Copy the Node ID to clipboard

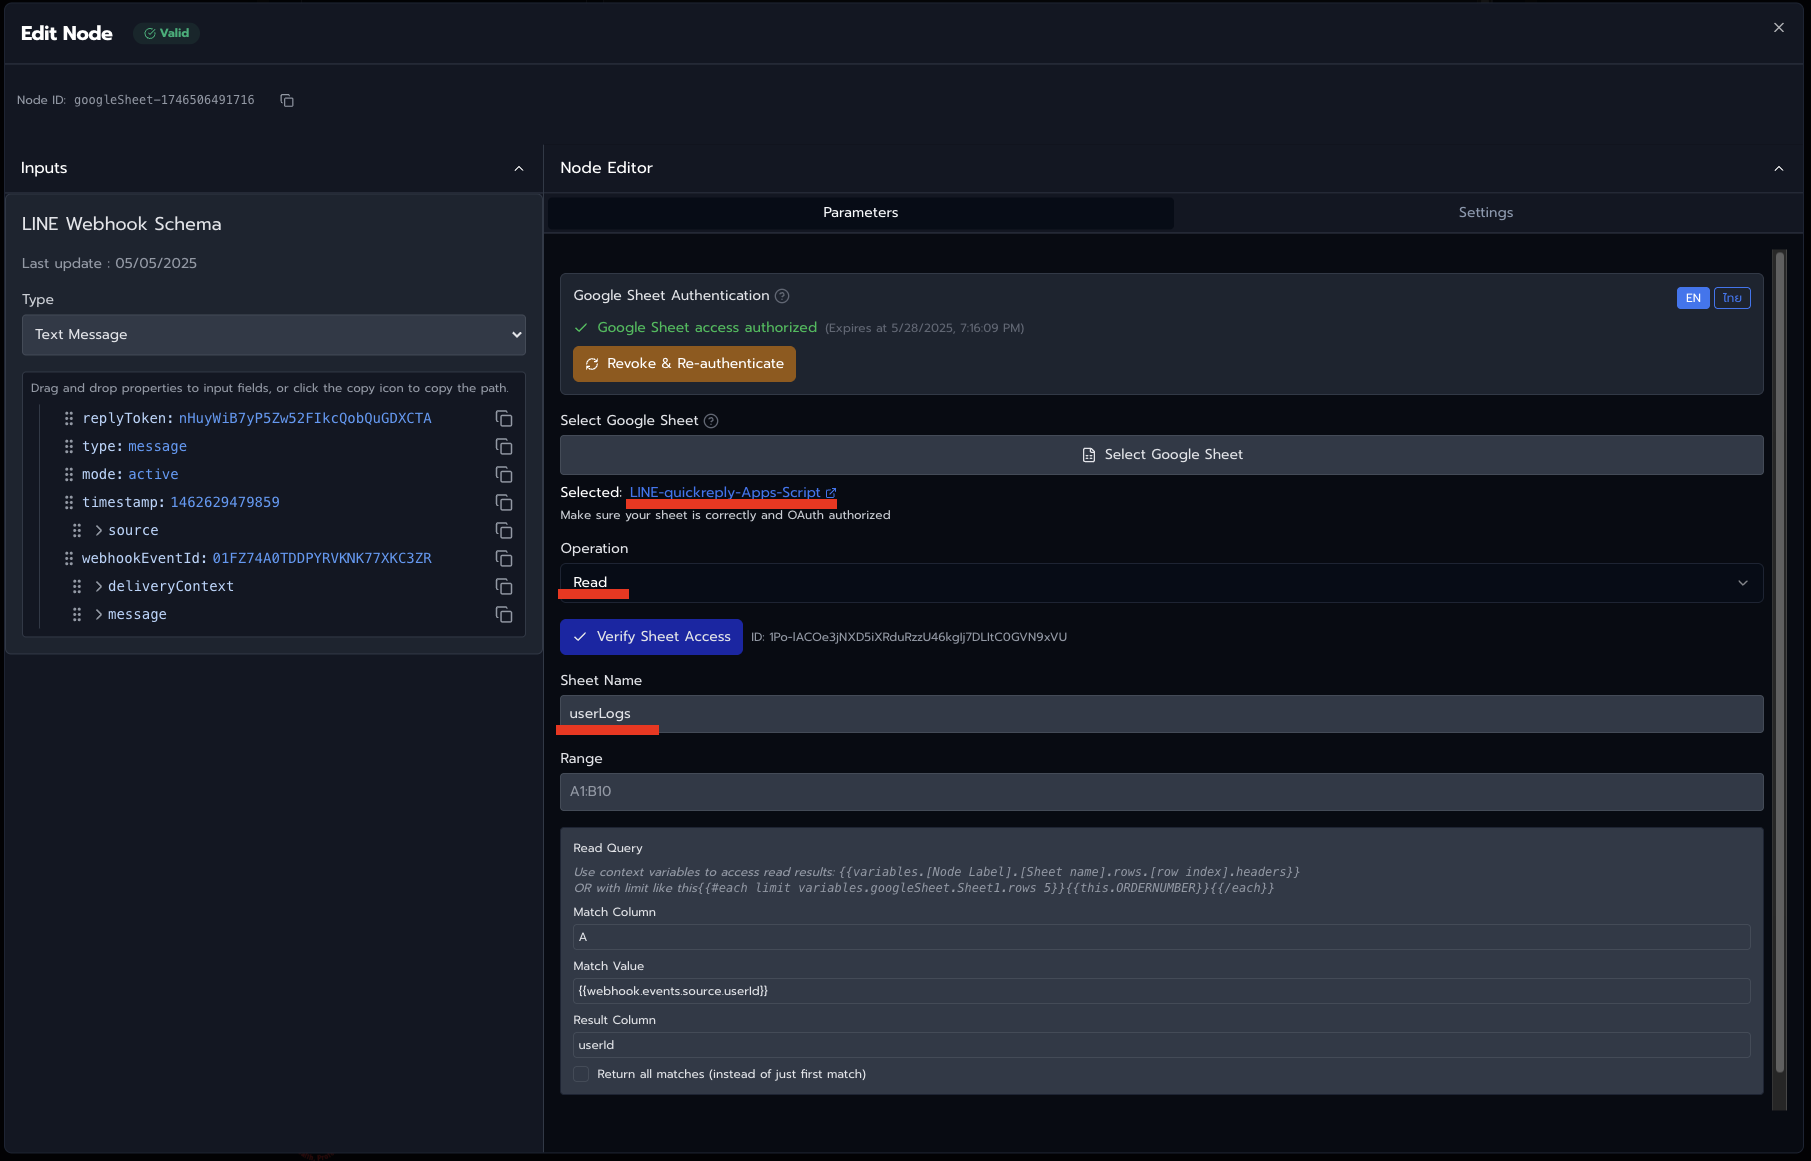click(x=287, y=100)
